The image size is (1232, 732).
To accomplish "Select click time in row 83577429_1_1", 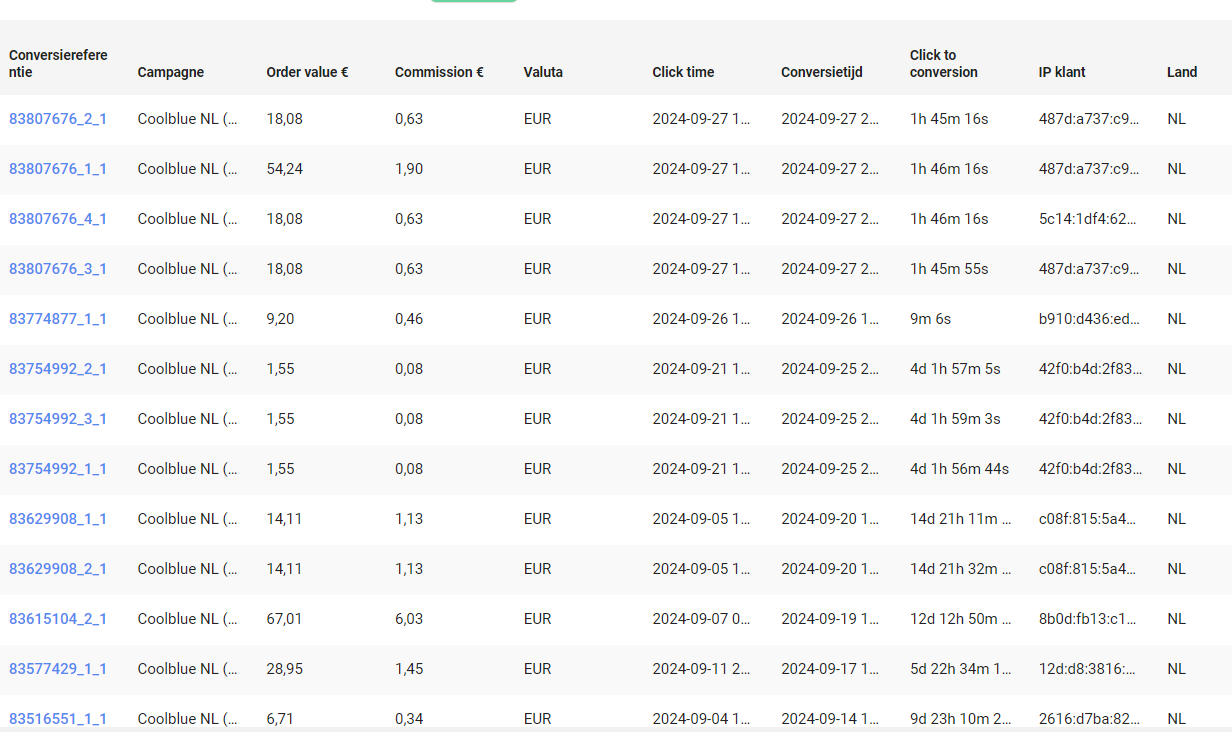I will tap(702, 669).
